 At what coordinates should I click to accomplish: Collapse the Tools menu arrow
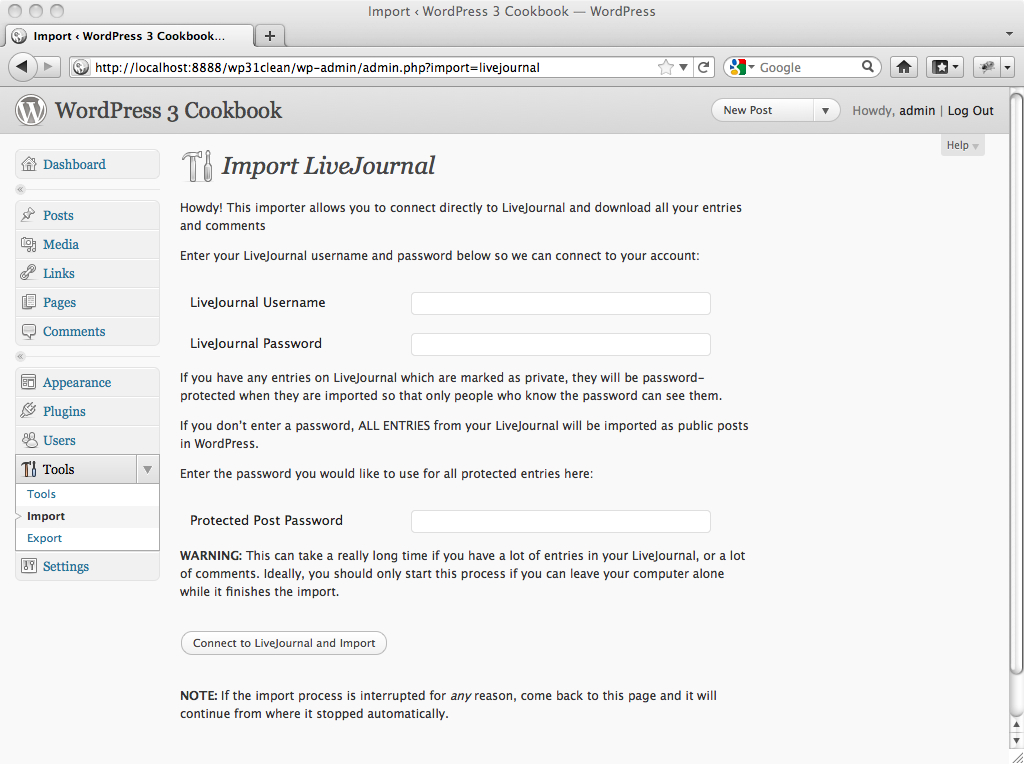click(148, 469)
